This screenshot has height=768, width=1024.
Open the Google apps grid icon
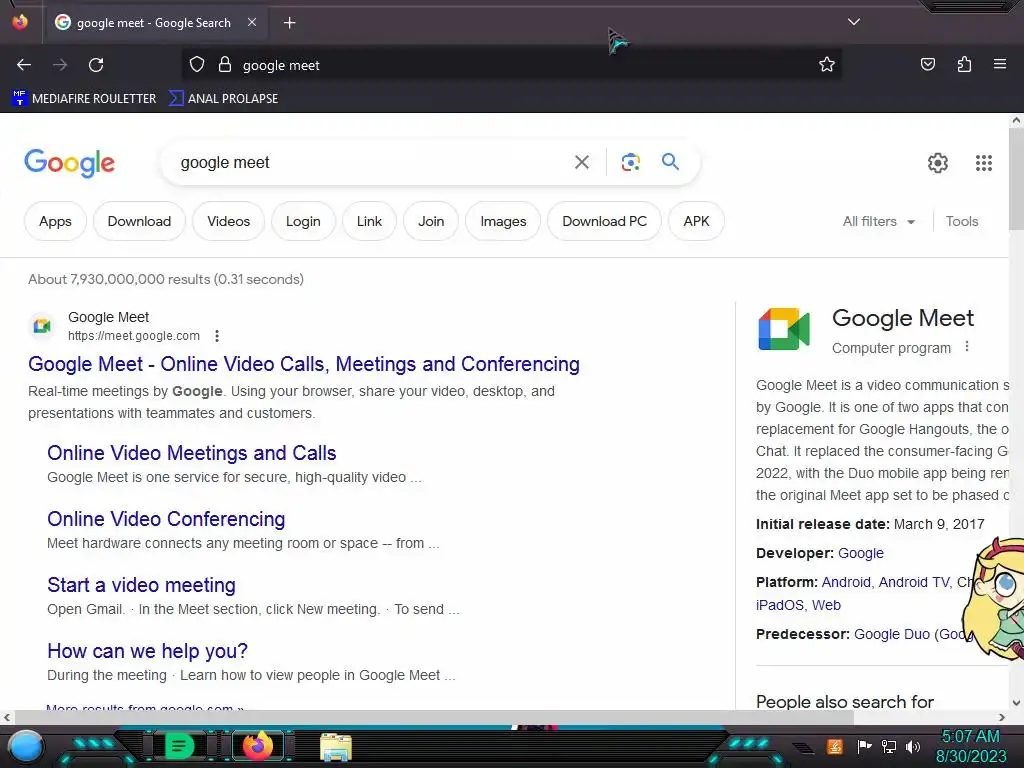click(984, 163)
